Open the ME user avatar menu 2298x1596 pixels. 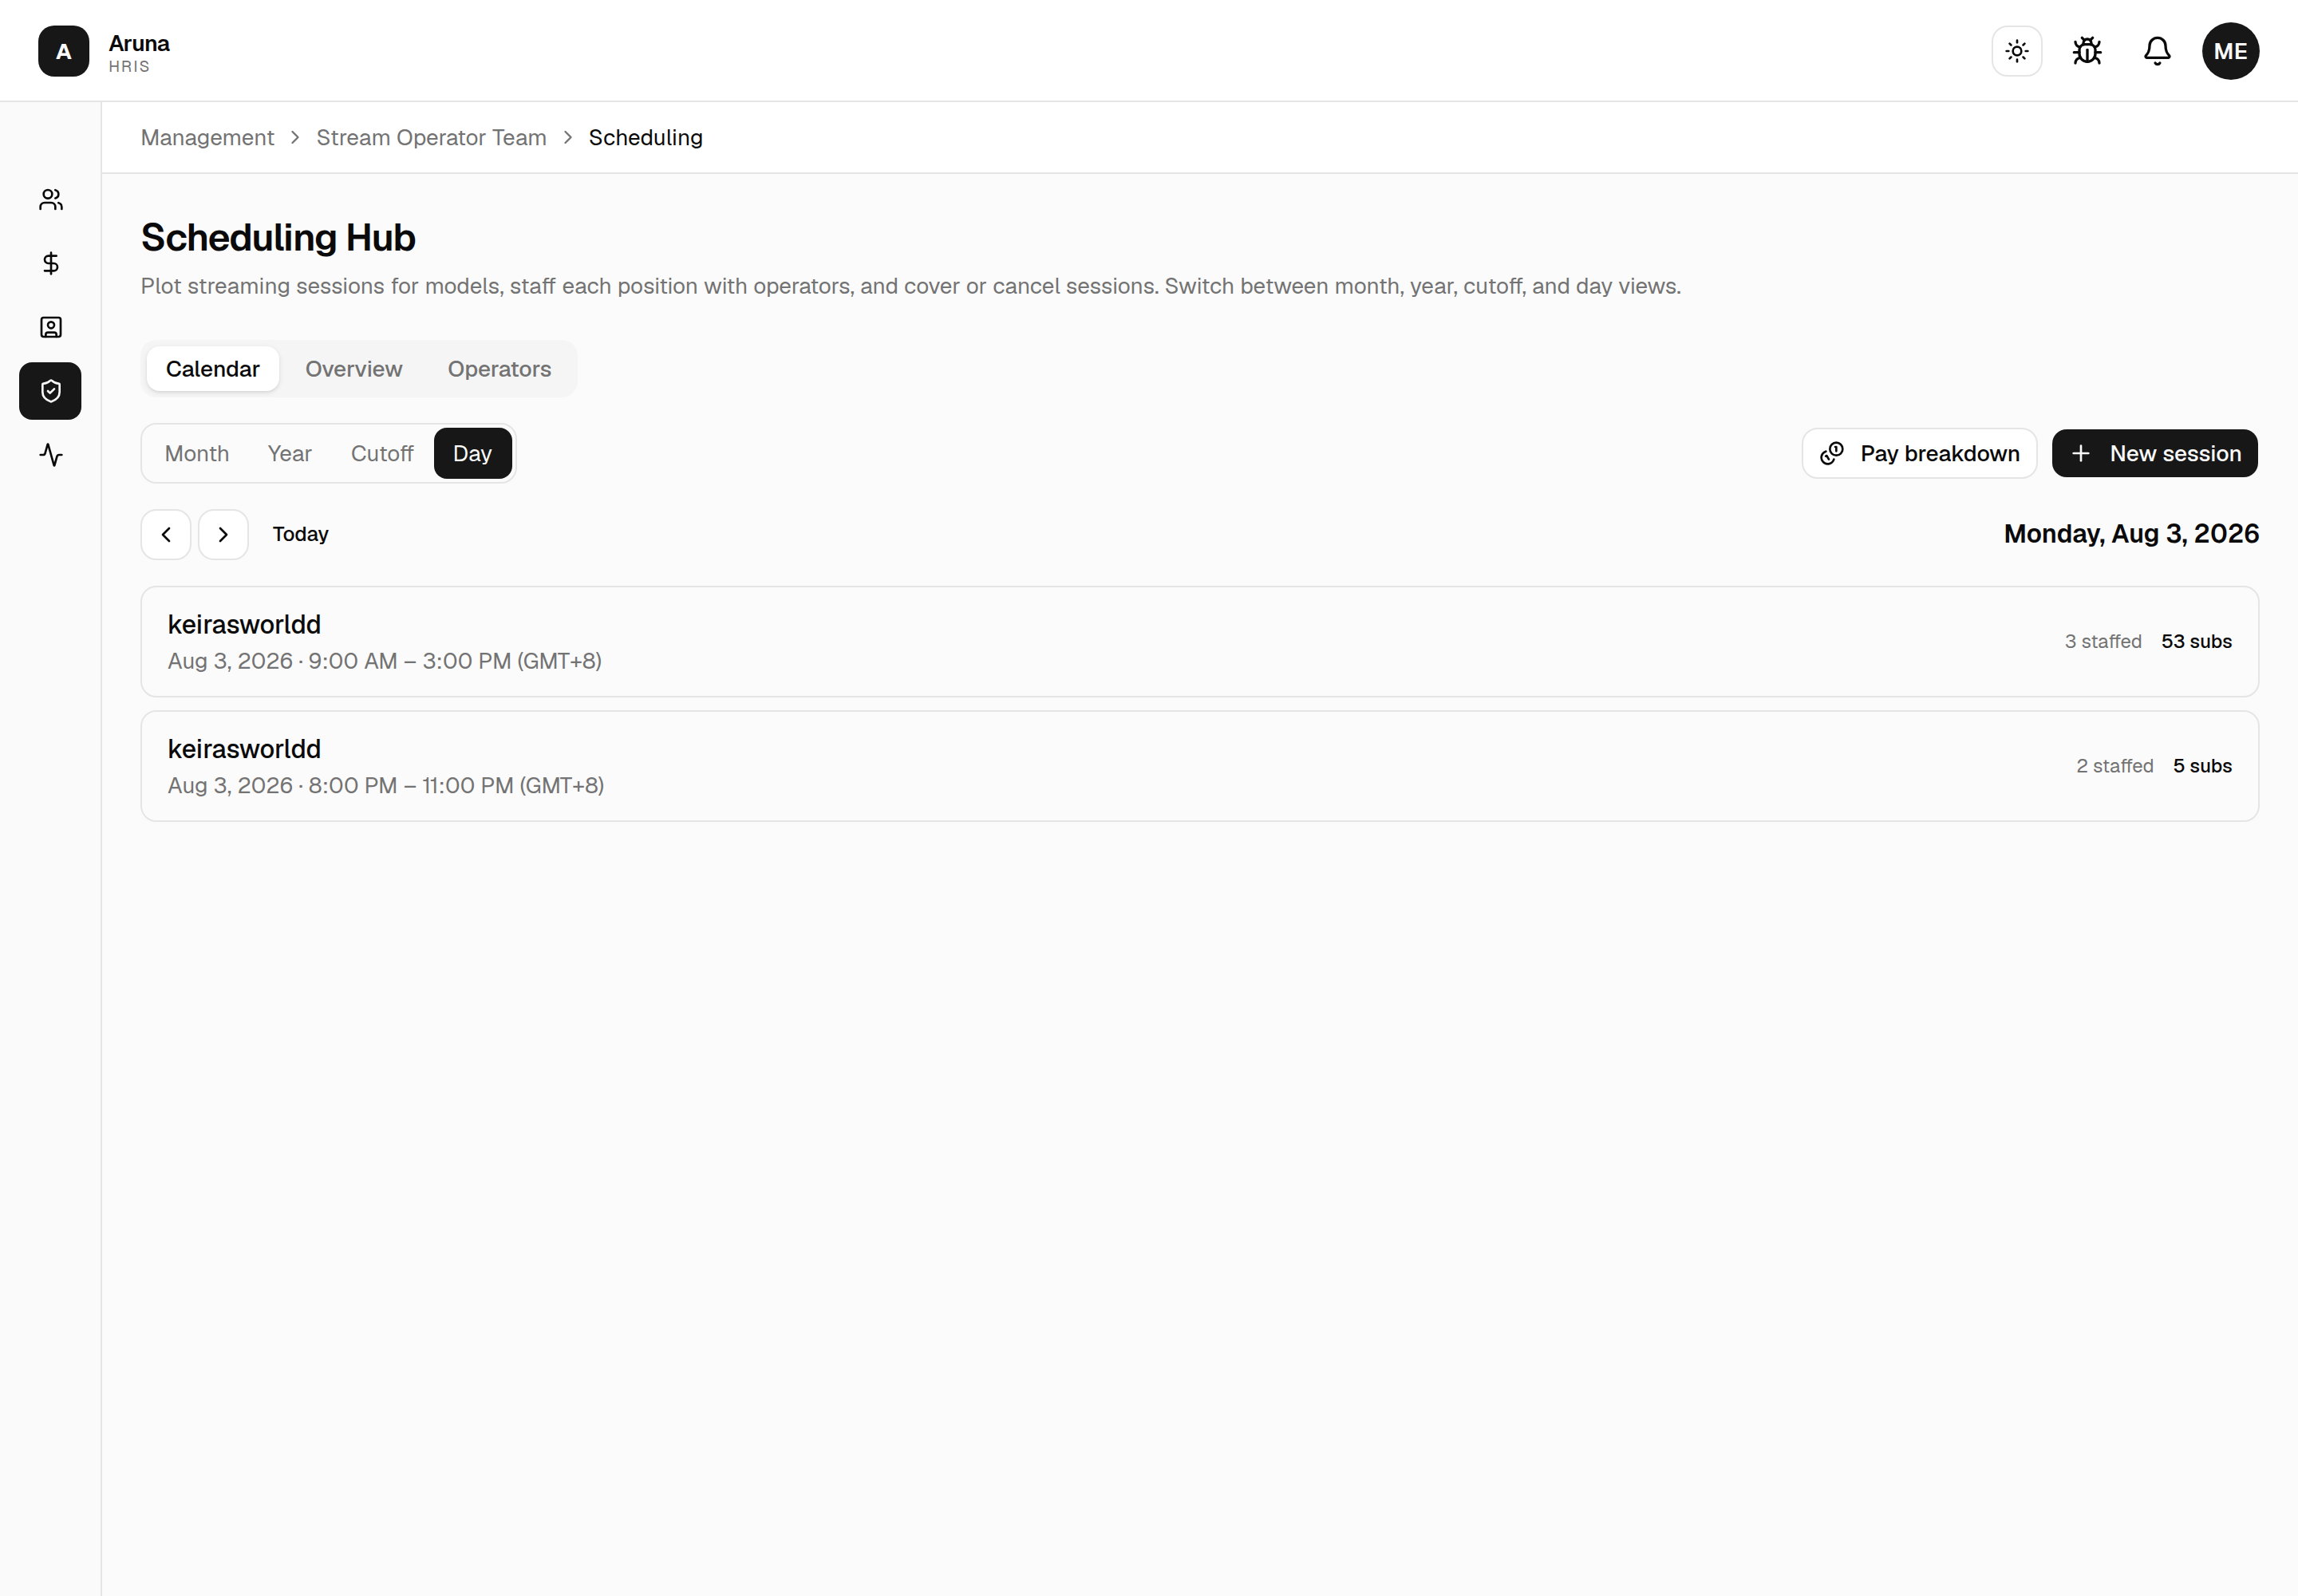pyautogui.click(x=2230, y=51)
